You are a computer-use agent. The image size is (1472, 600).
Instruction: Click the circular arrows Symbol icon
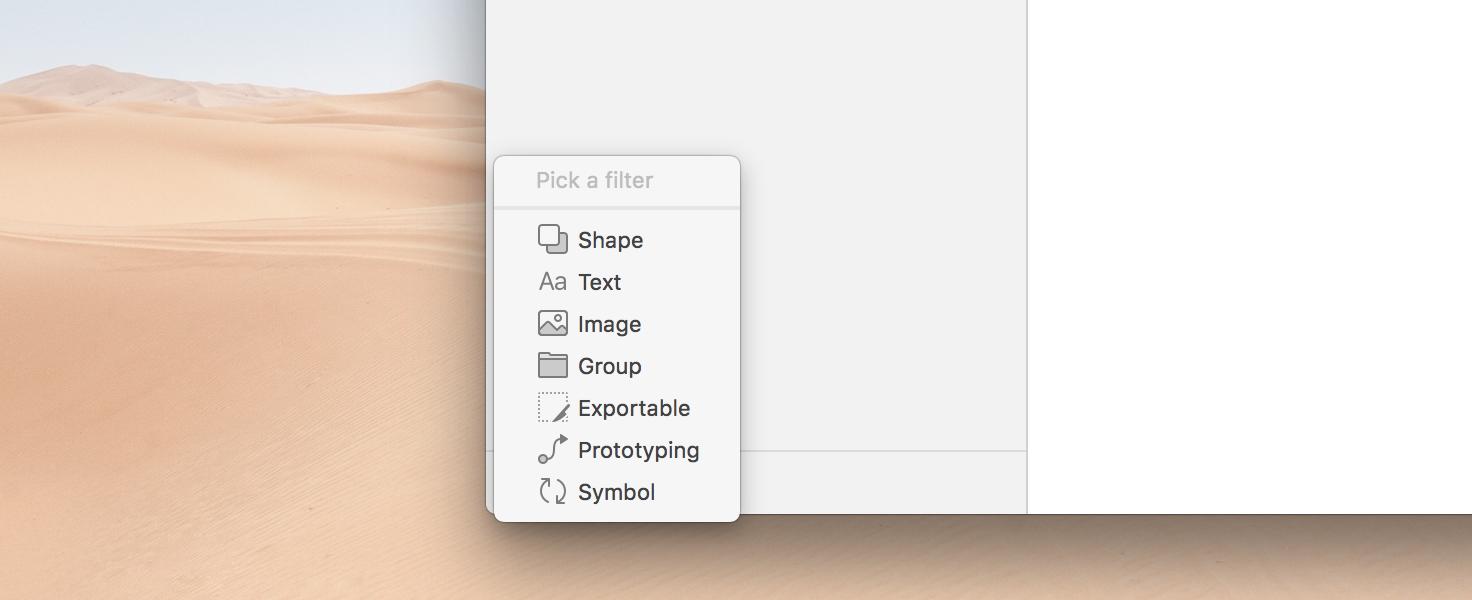[x=553, y=491]
